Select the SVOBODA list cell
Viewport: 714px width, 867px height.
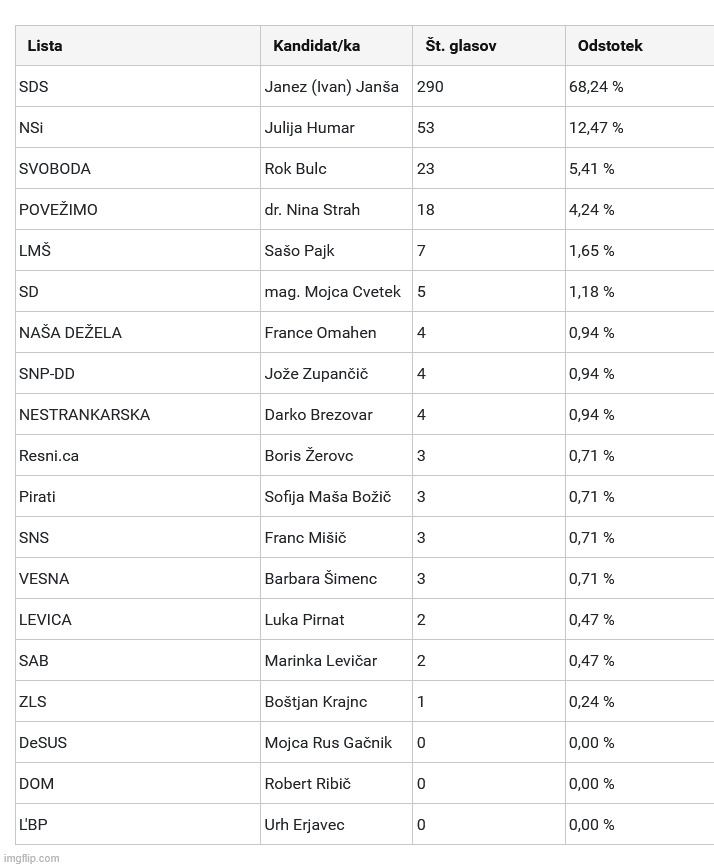(61, 169)
